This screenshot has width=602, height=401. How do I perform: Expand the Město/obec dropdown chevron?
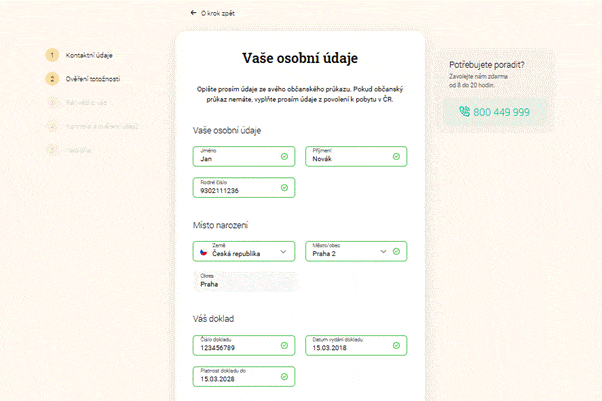[x=383, y=252]
